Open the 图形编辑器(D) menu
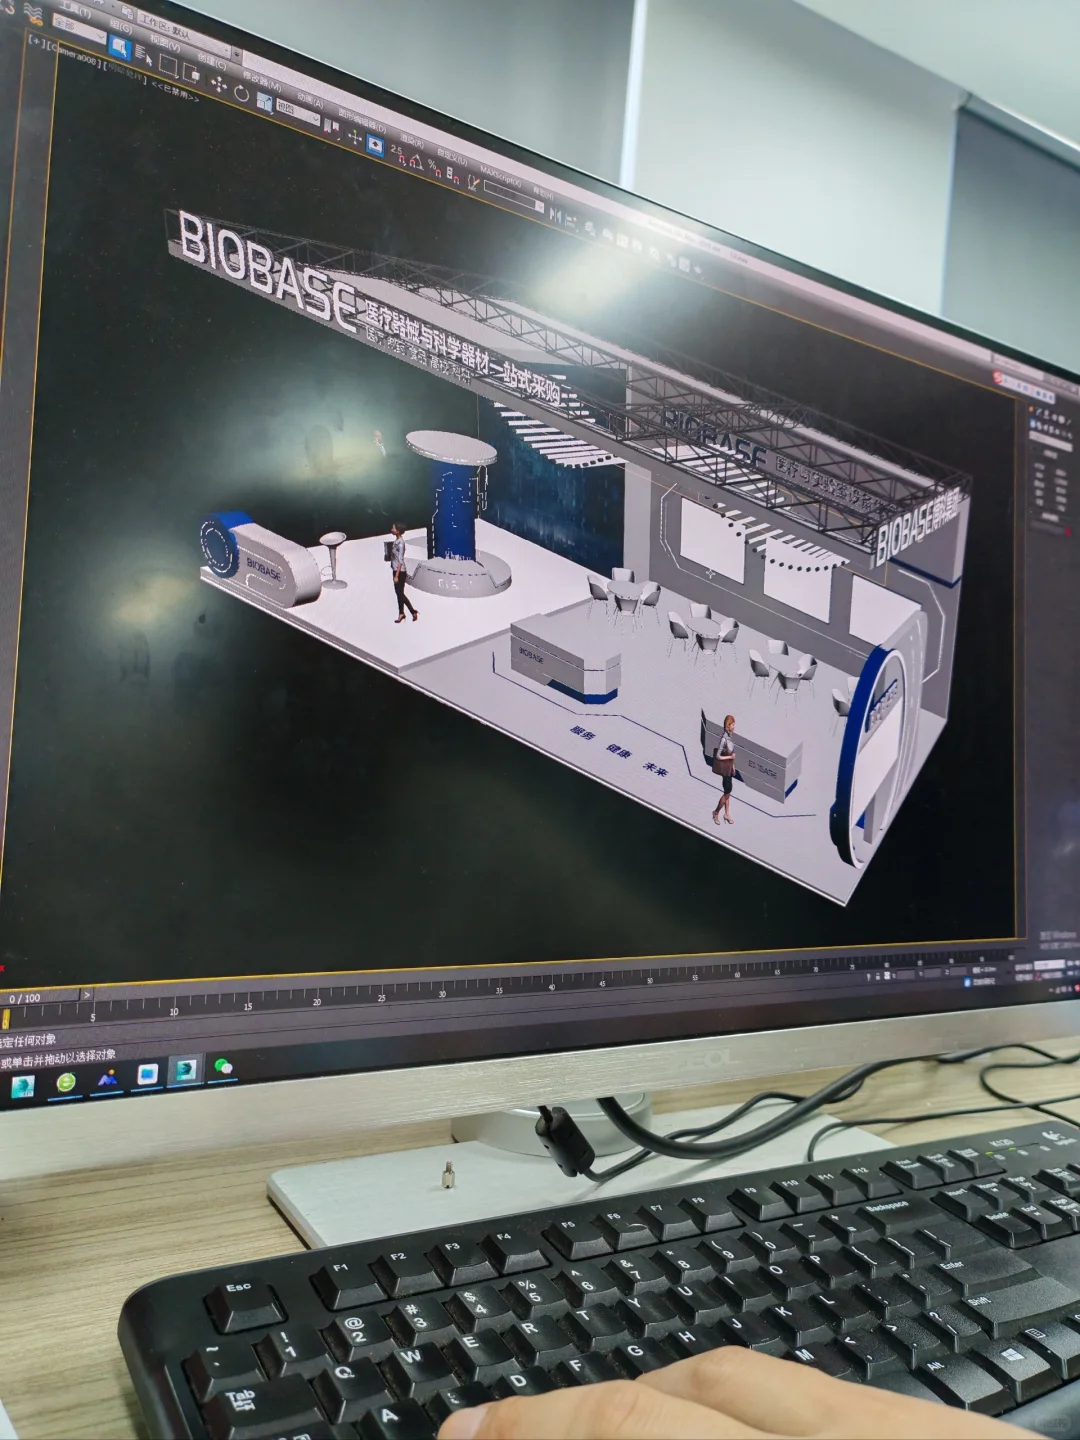 (x=362, y=120)
